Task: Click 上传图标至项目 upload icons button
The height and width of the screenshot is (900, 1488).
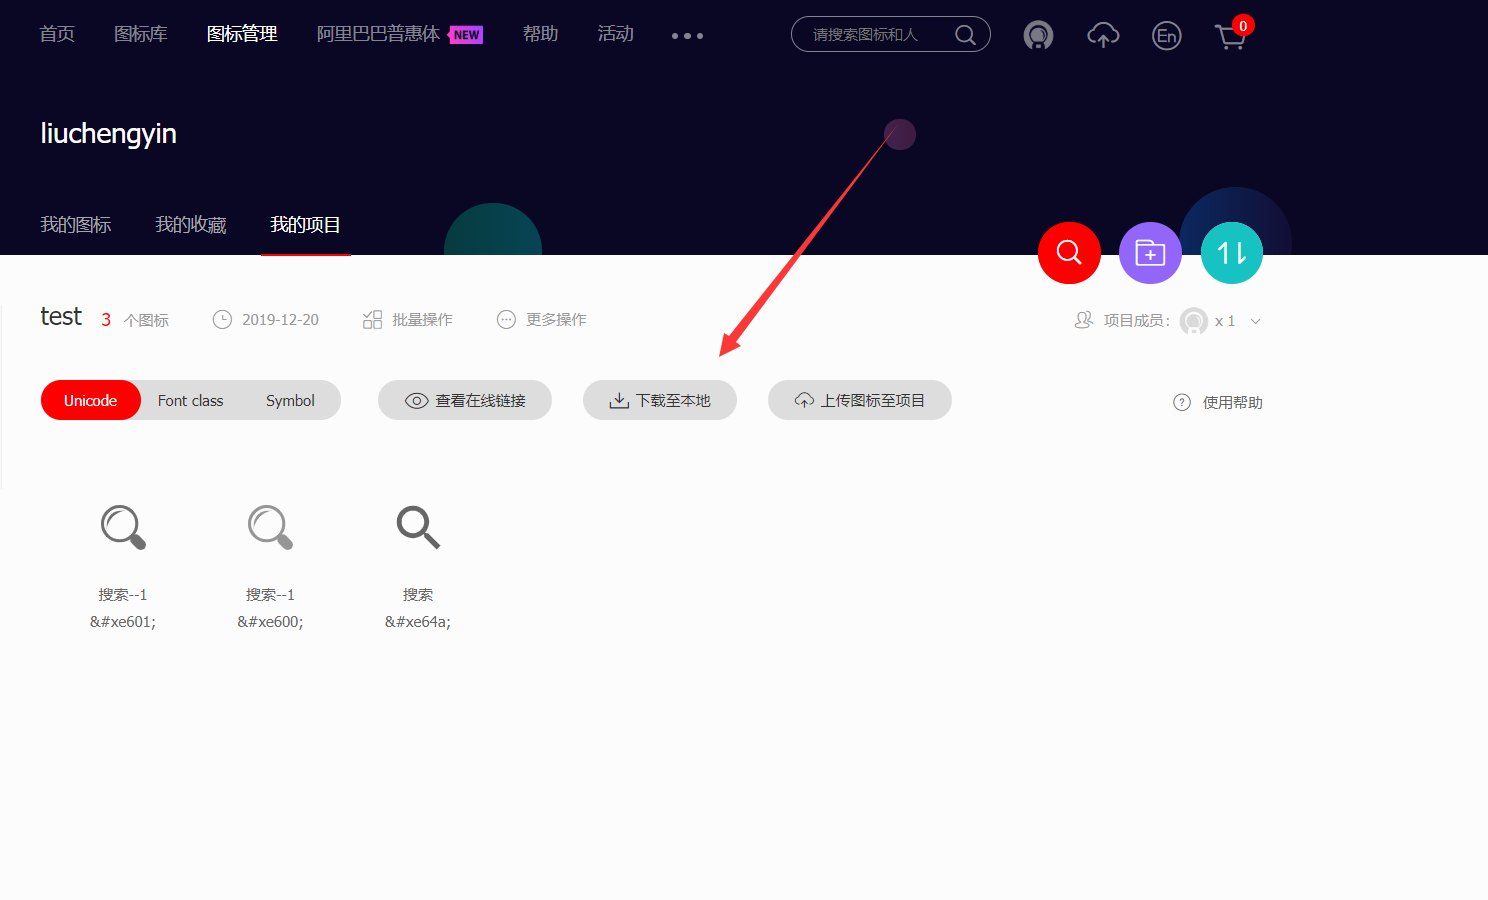Action: click(860, 400)
